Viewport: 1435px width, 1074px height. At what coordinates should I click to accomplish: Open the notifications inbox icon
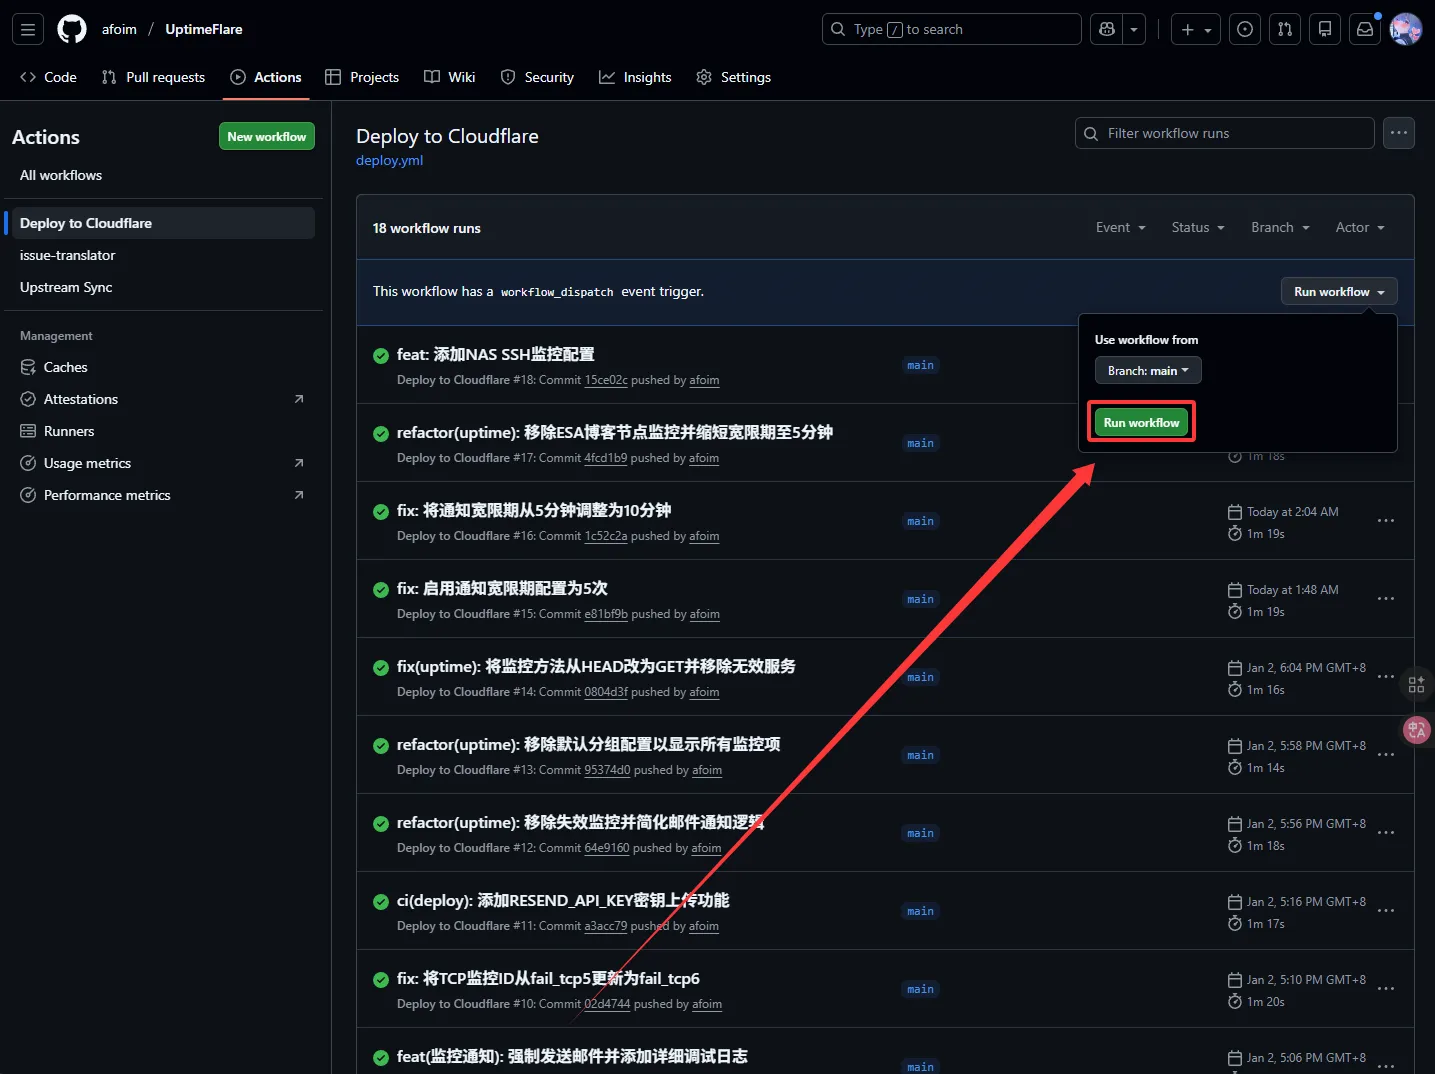point(1365,29)
